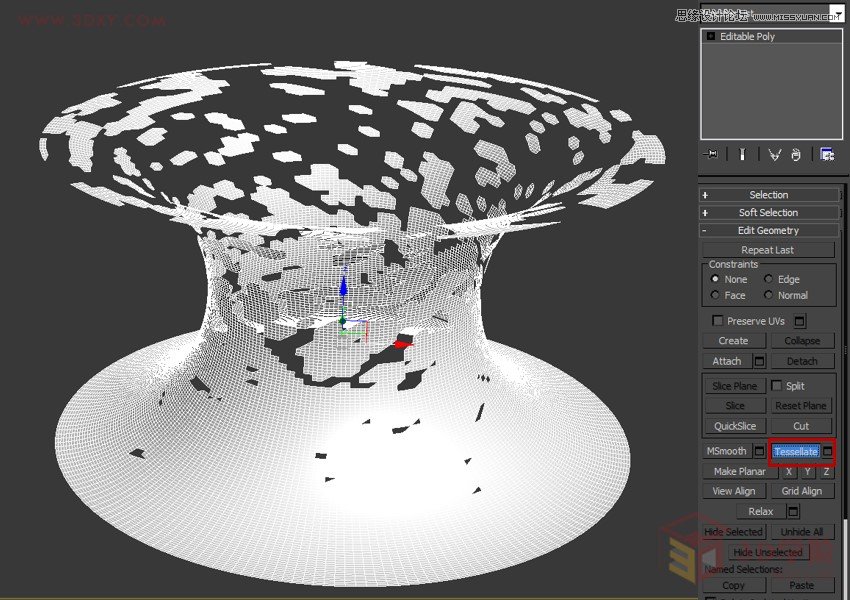Enable the Preserve UVs checkbox
This screenshot has height=600, width=850.
point(716,320)
